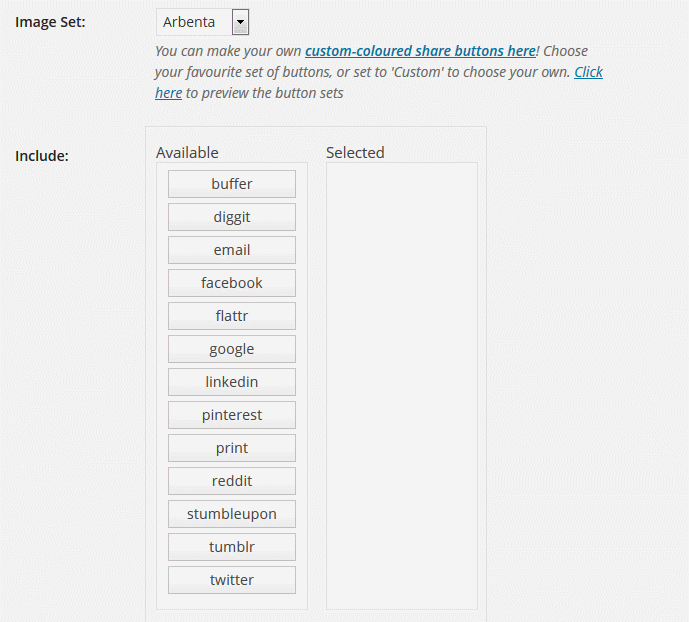The height and width of the screenshot is (622, 689).
Task: Click the google share button
Action: click(232, 349)
